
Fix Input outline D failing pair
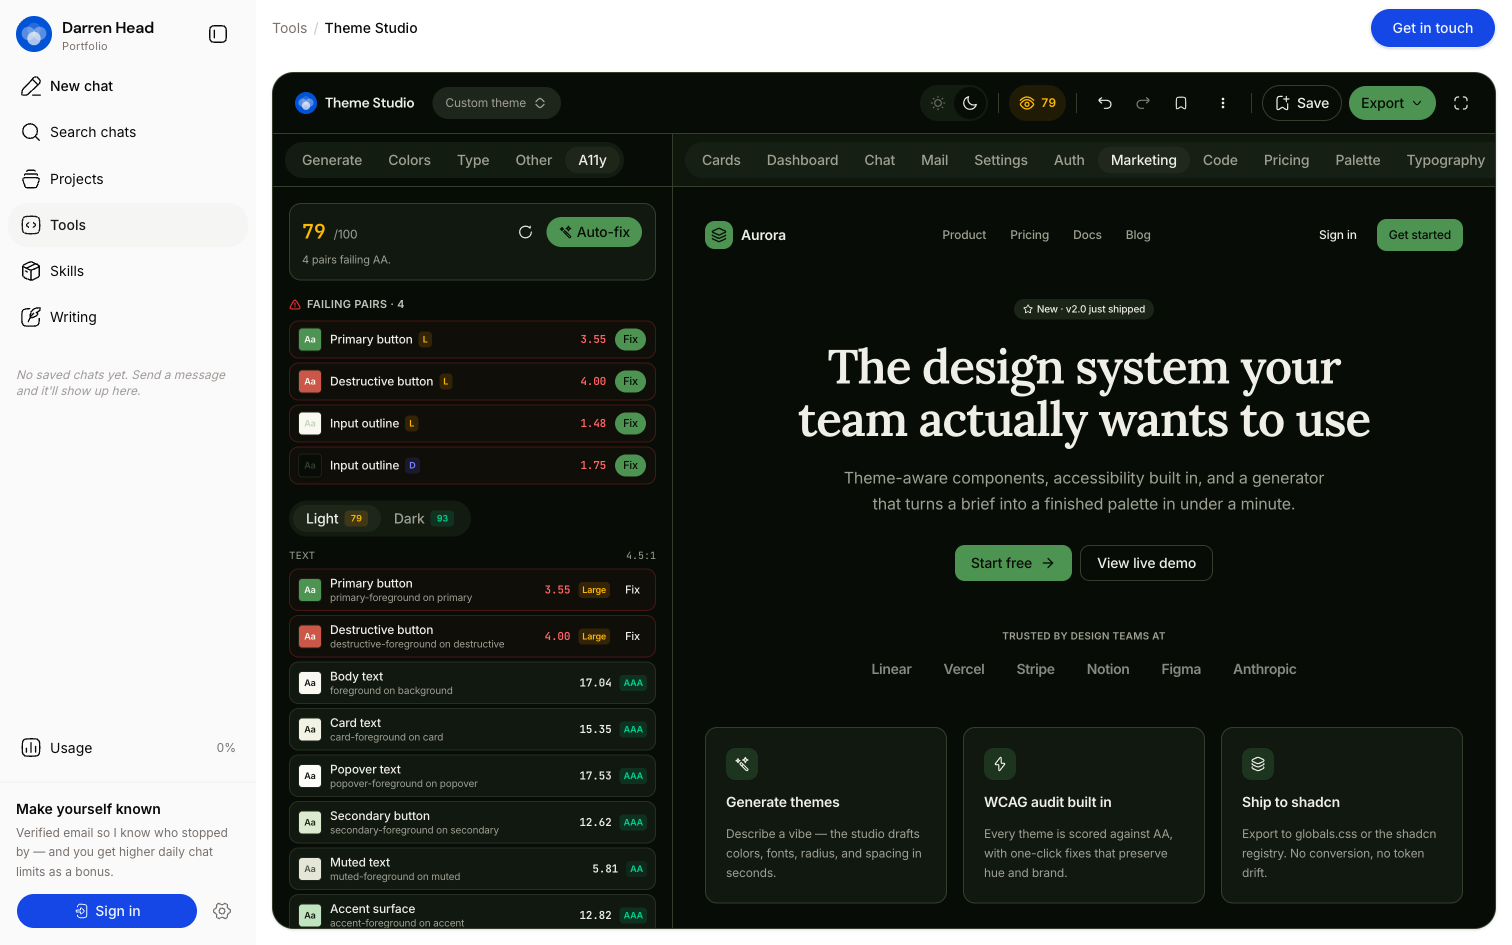click(630, 465)
